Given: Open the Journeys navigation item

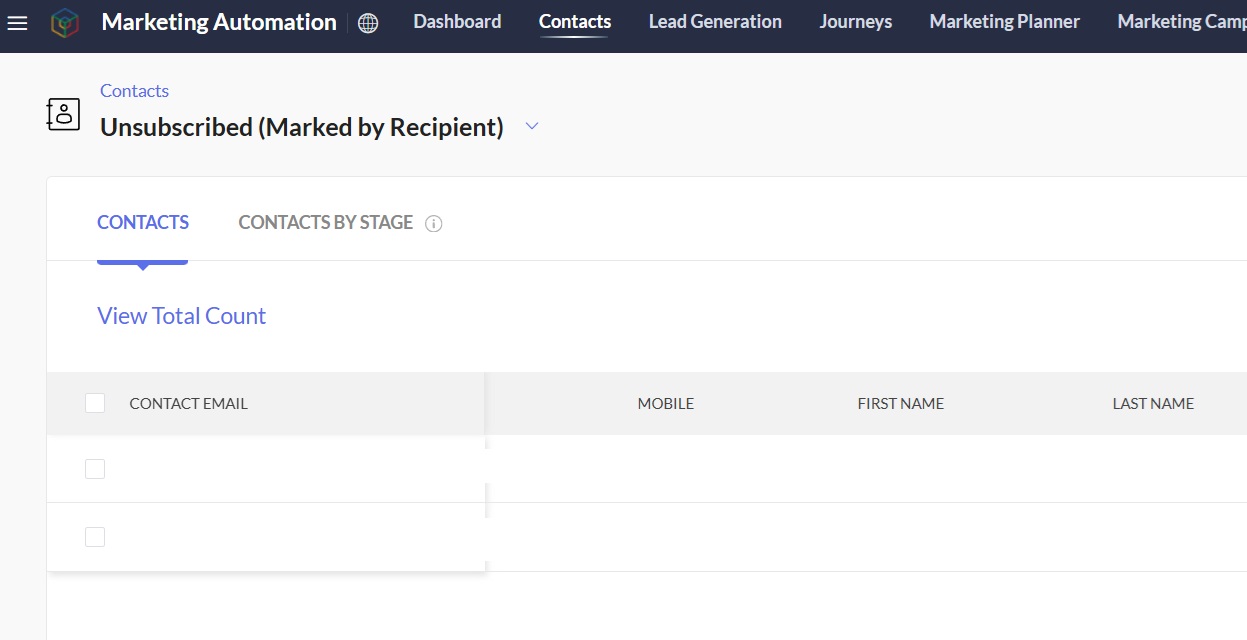Looking at the screenshot, I should [856, 21].
